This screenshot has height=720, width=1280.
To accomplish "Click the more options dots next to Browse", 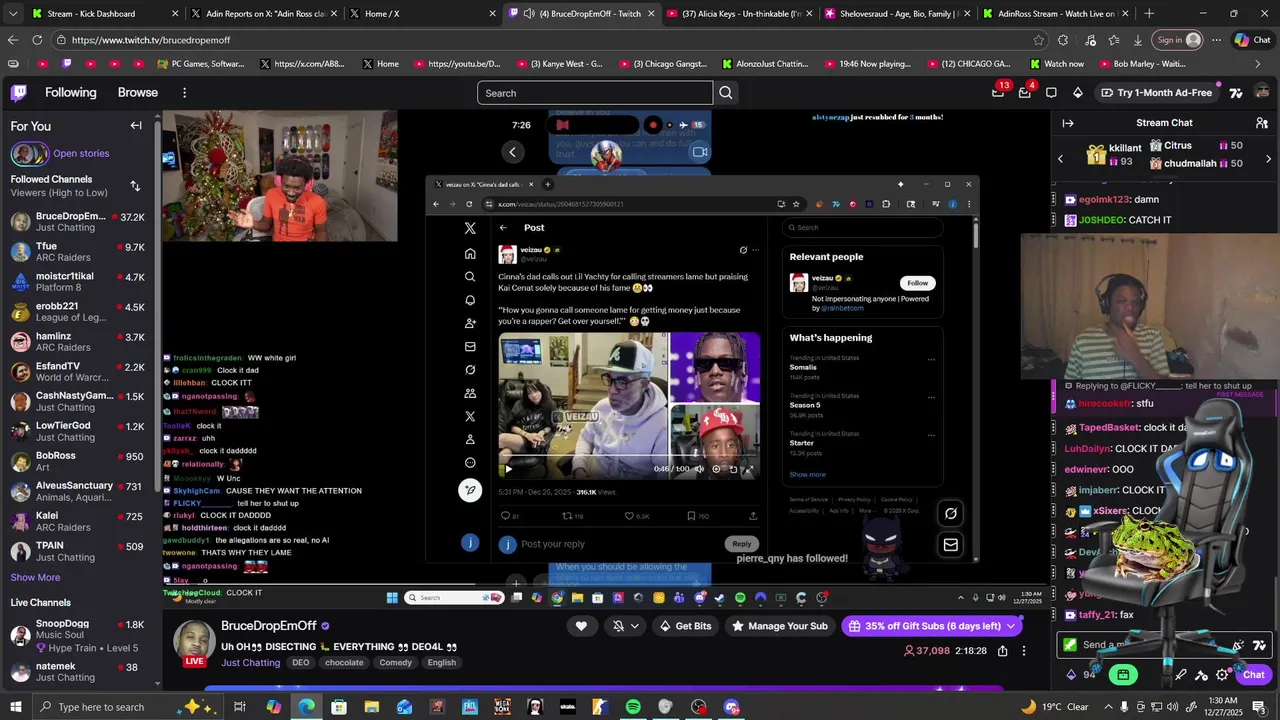I will tap(184, 93).
